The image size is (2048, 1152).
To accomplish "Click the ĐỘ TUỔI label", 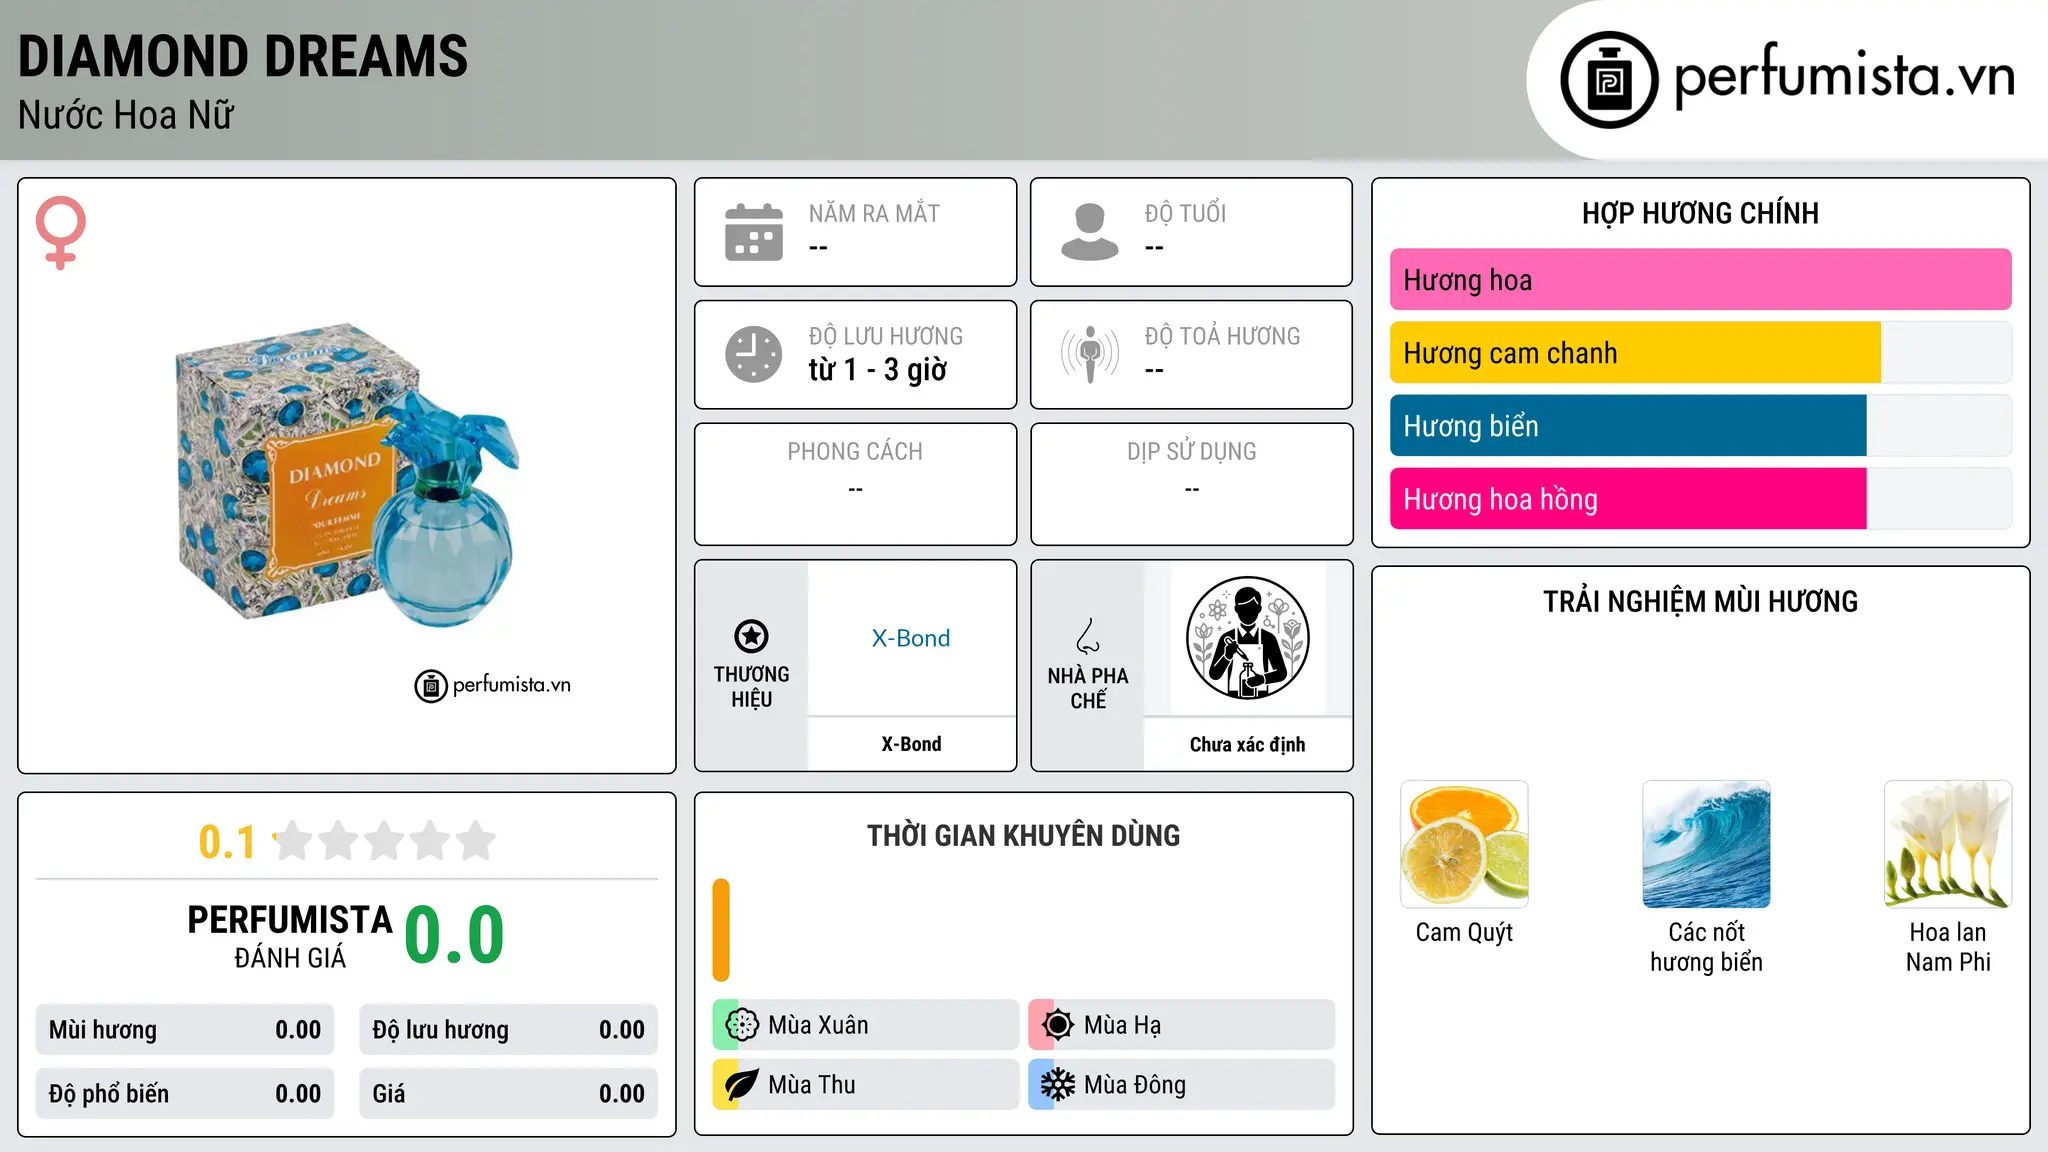I will (1185, 213).
